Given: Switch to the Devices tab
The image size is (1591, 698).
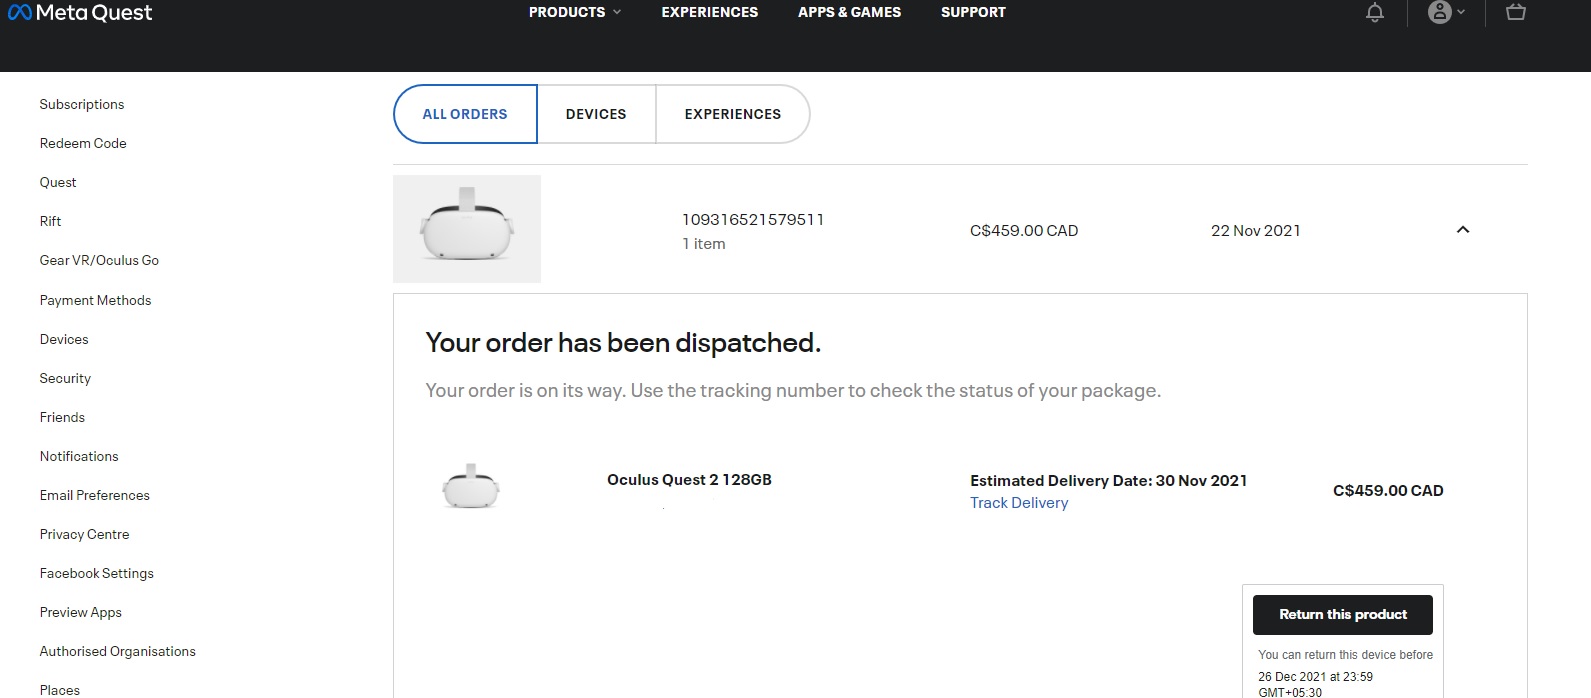Looking at the screenshot, I should [x=596, y=114].
